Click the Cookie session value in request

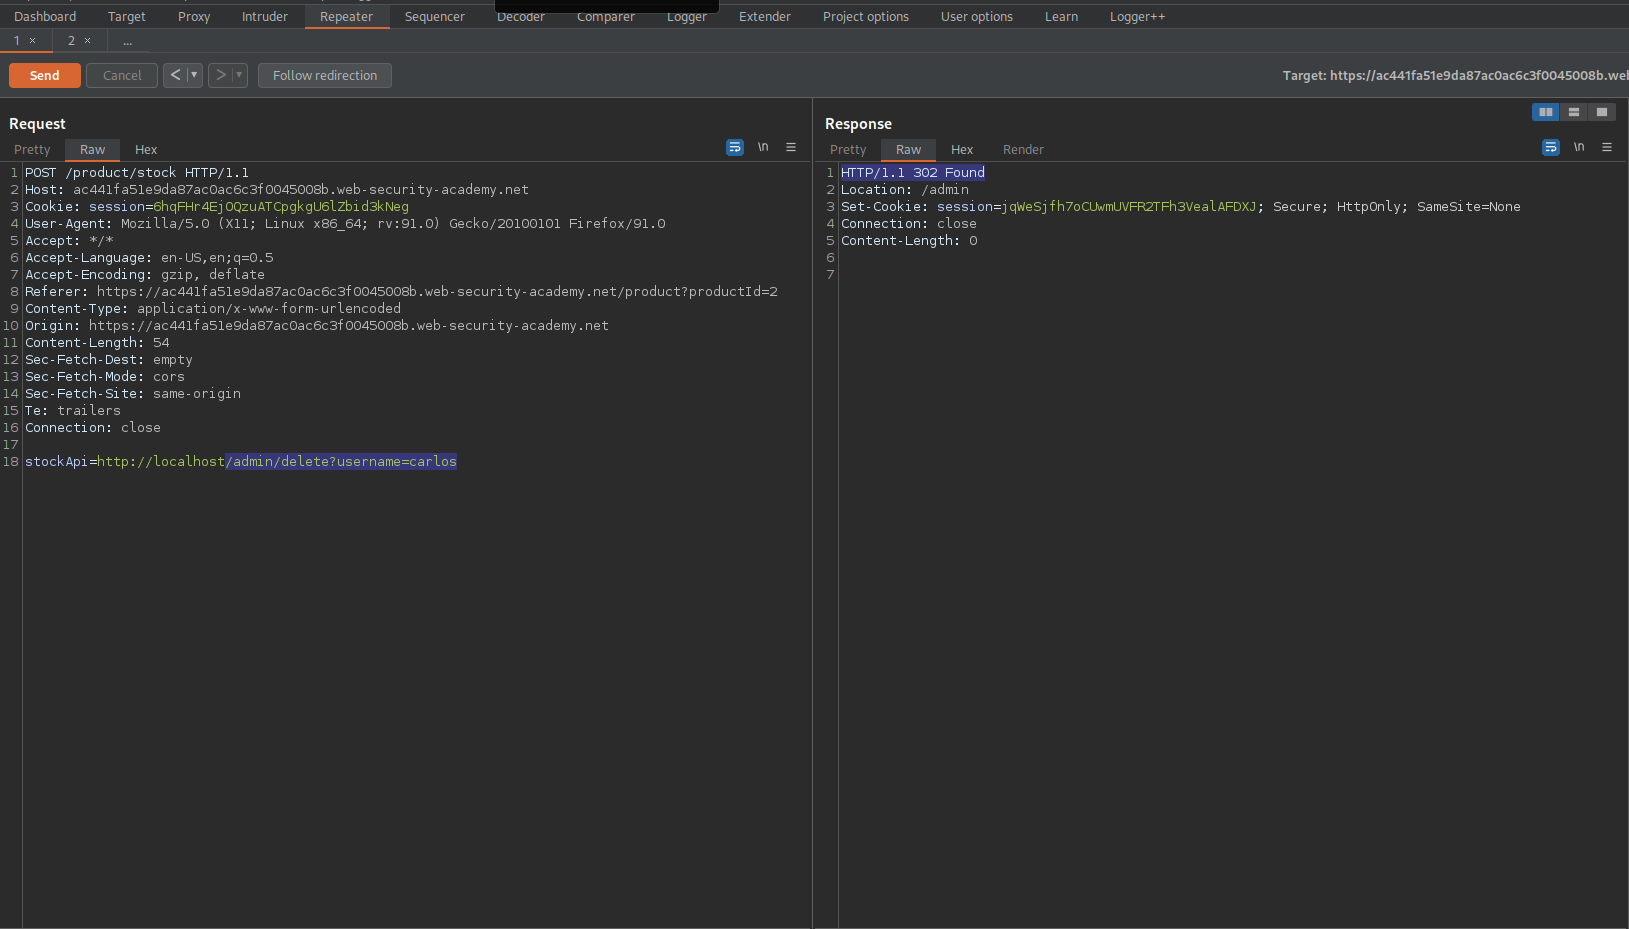pyautogui.click(x=281, y=207)
